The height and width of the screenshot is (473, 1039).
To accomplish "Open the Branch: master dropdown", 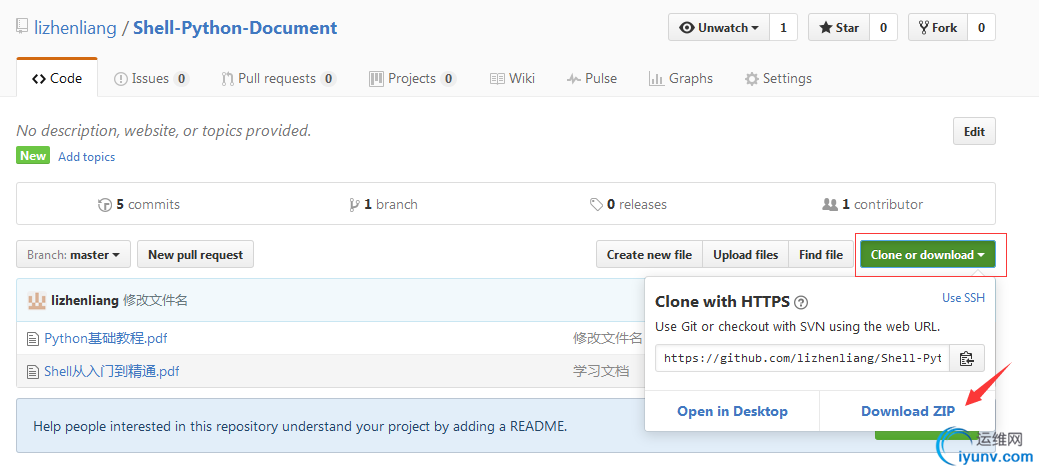I will pyautogui.click(x=74, y=254).
